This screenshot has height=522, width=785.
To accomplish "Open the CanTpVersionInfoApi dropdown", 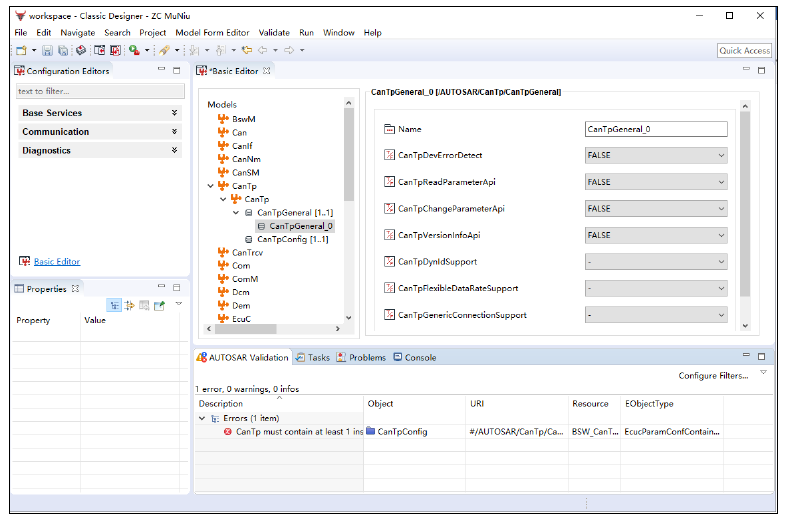I will click(x=656, y=235).
